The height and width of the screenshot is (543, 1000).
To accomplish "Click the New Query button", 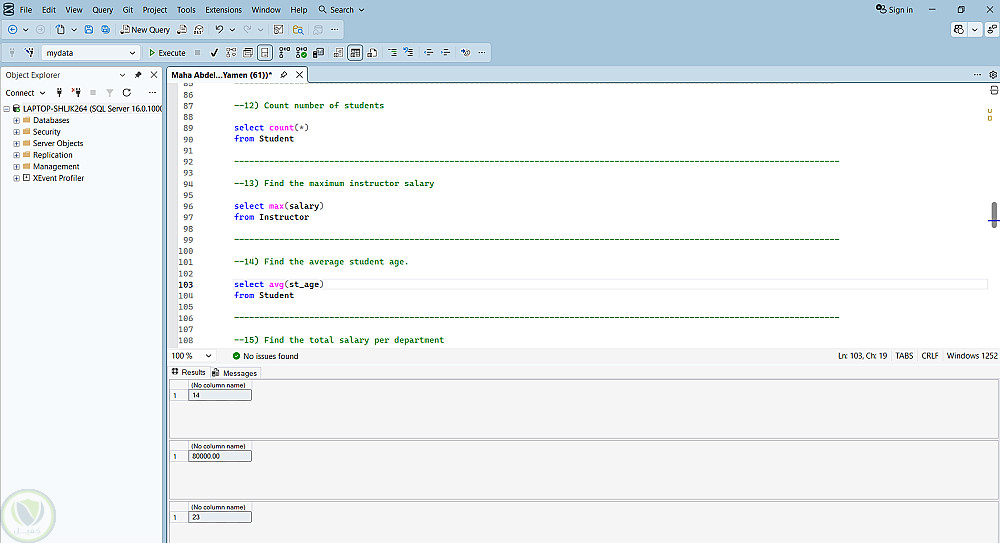I will tap(145, 30).
